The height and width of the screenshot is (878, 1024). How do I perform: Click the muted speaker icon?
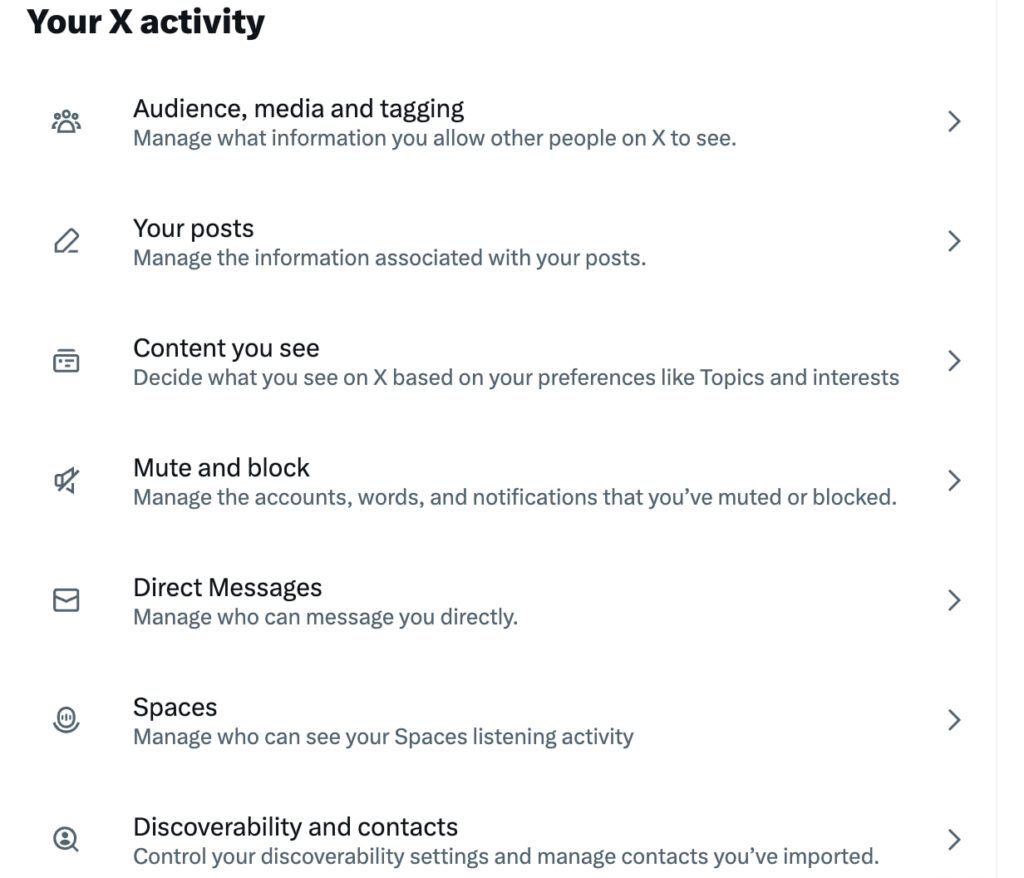66,481
